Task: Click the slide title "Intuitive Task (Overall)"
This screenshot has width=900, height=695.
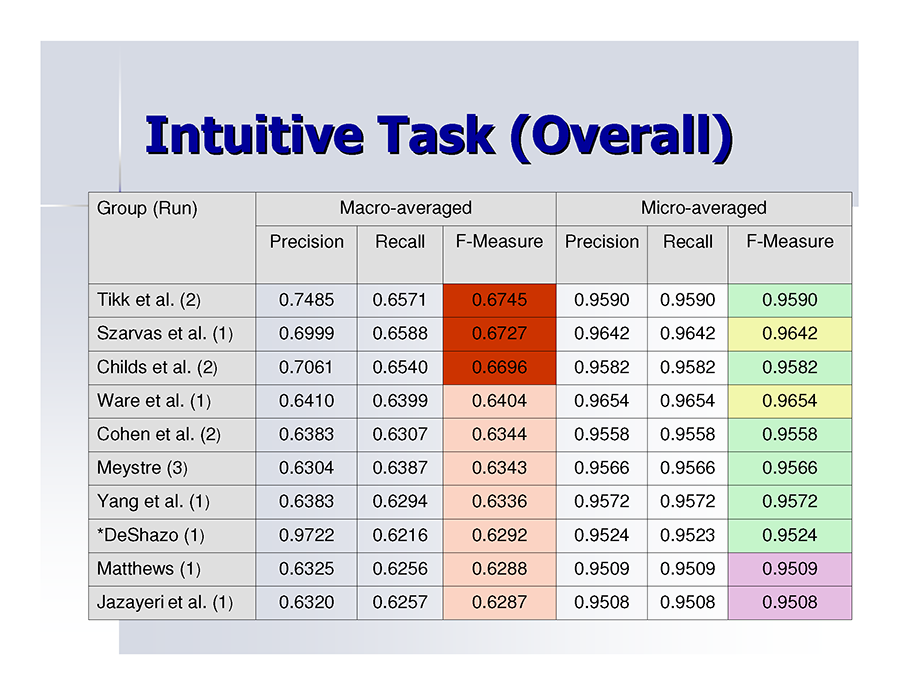Action: [x=439, y=137]
